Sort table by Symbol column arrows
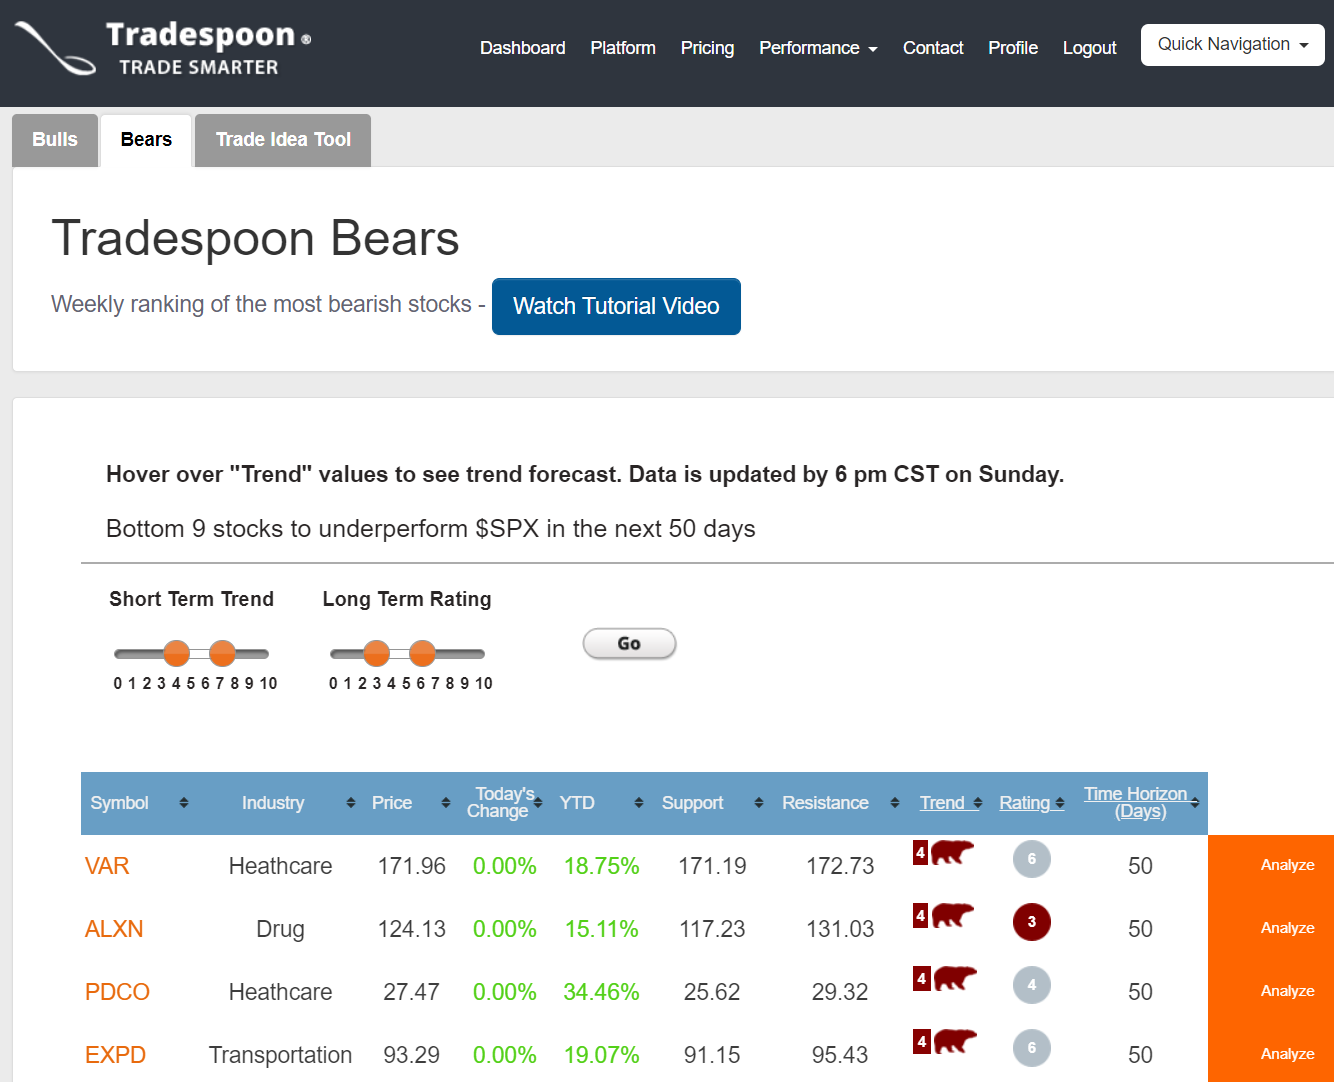 (x=184, y=802)
